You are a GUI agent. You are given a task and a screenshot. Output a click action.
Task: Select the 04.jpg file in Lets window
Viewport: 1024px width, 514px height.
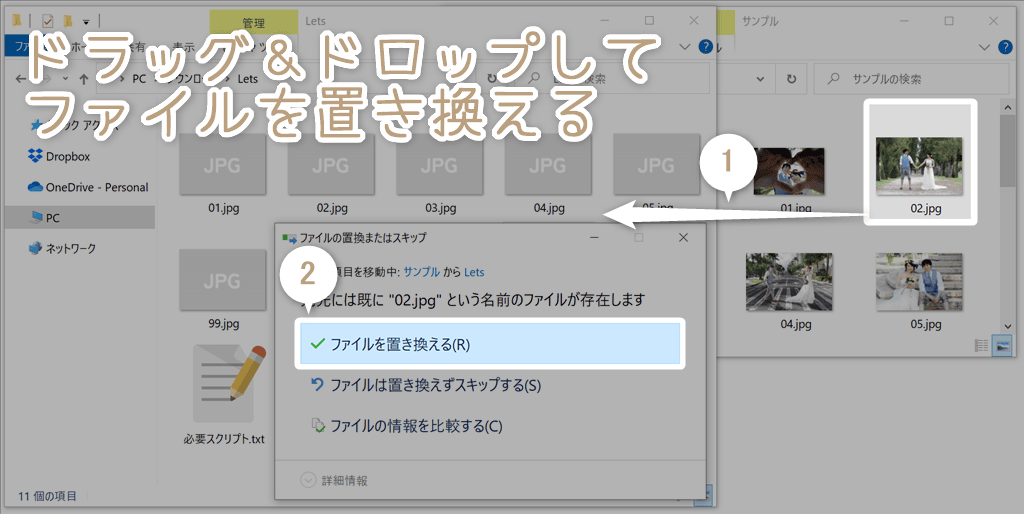coord(548,174)
